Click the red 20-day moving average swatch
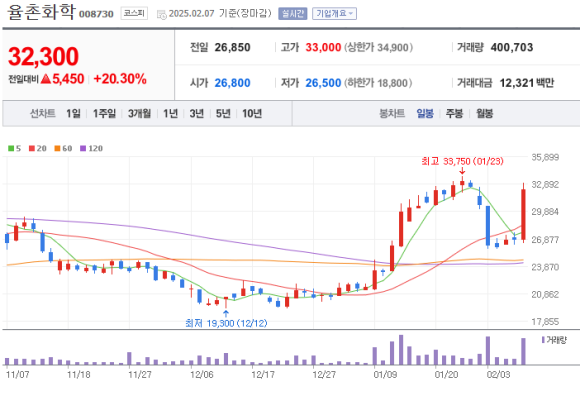Image resolution: width=580 pixels, height=396 pixels. [x=32, y=149]
